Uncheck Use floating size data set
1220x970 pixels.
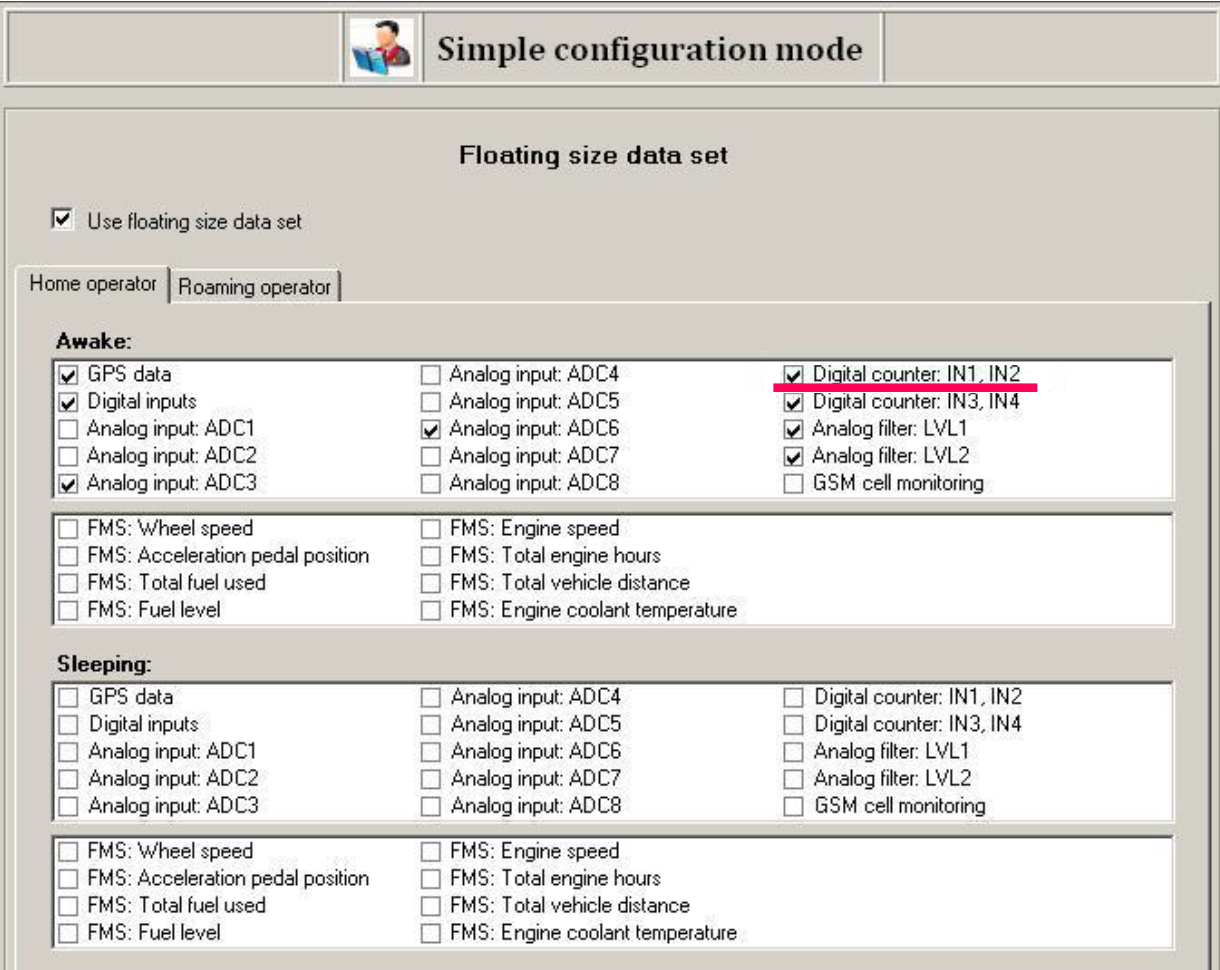[x=62, y=221]
